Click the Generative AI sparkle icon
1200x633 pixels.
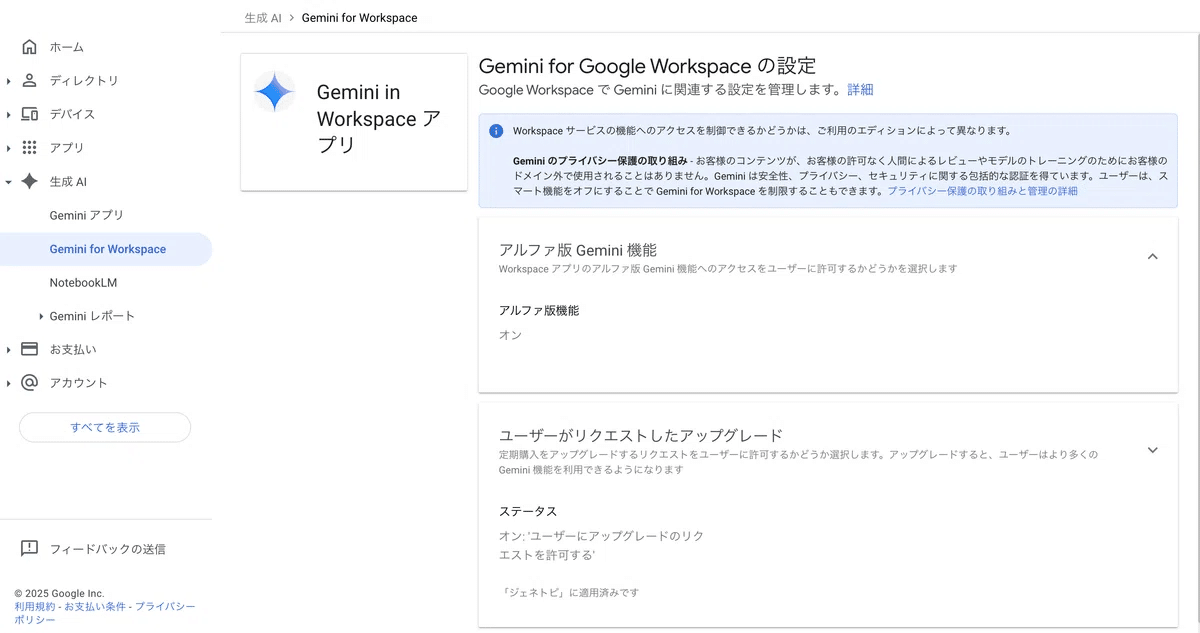click(x=29, y=181)
